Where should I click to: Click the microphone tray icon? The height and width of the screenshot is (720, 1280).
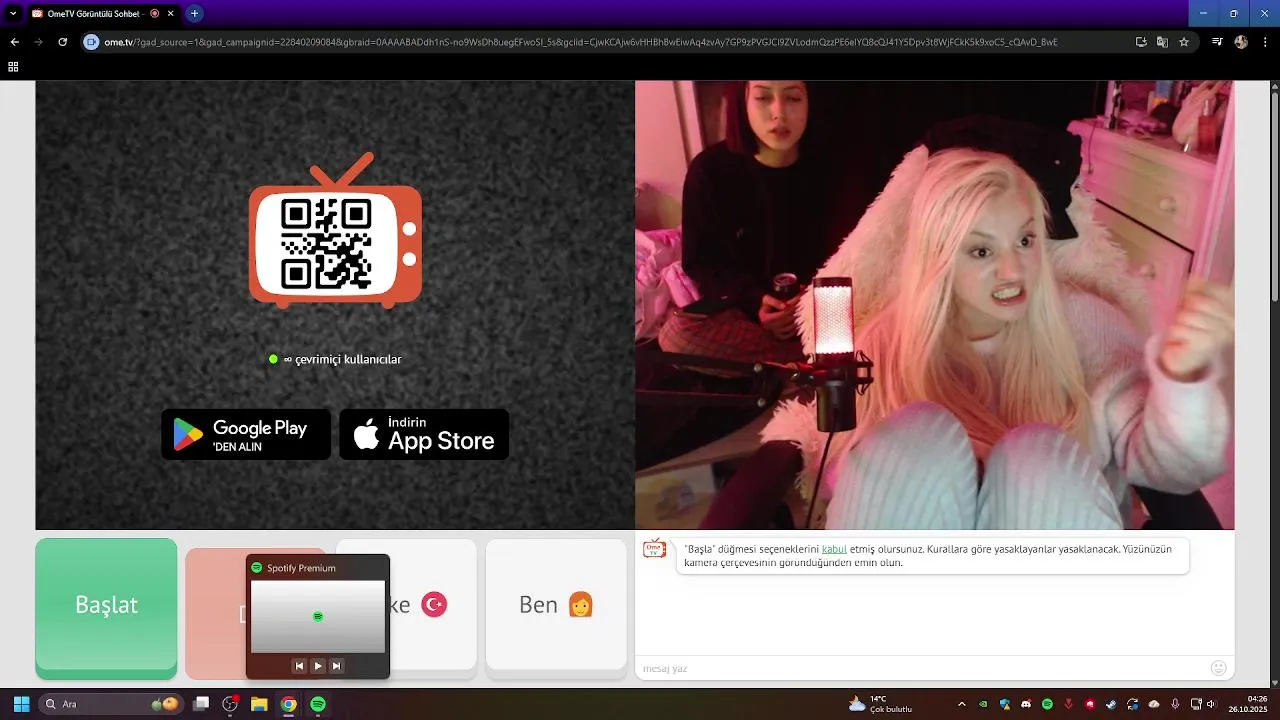coord(1175,704)
